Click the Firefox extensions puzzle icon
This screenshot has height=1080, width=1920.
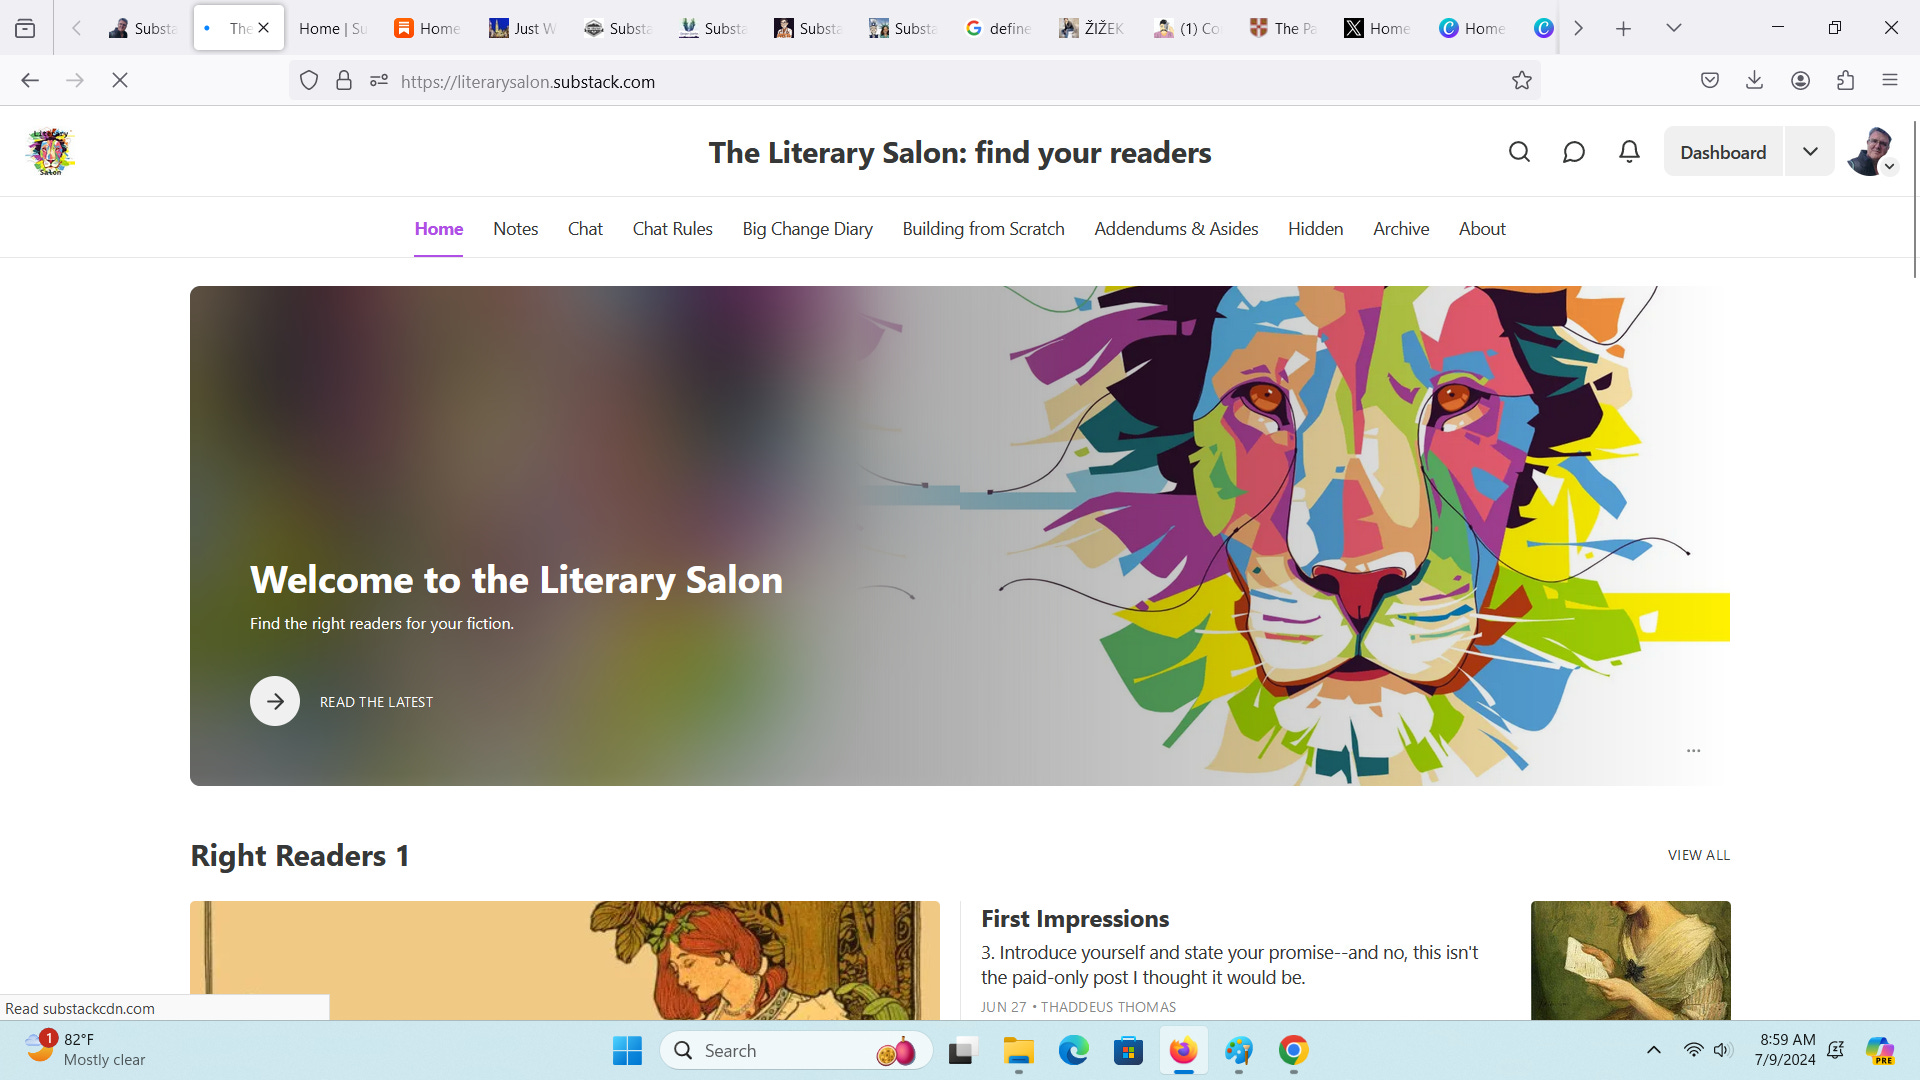coord(1845,81)
